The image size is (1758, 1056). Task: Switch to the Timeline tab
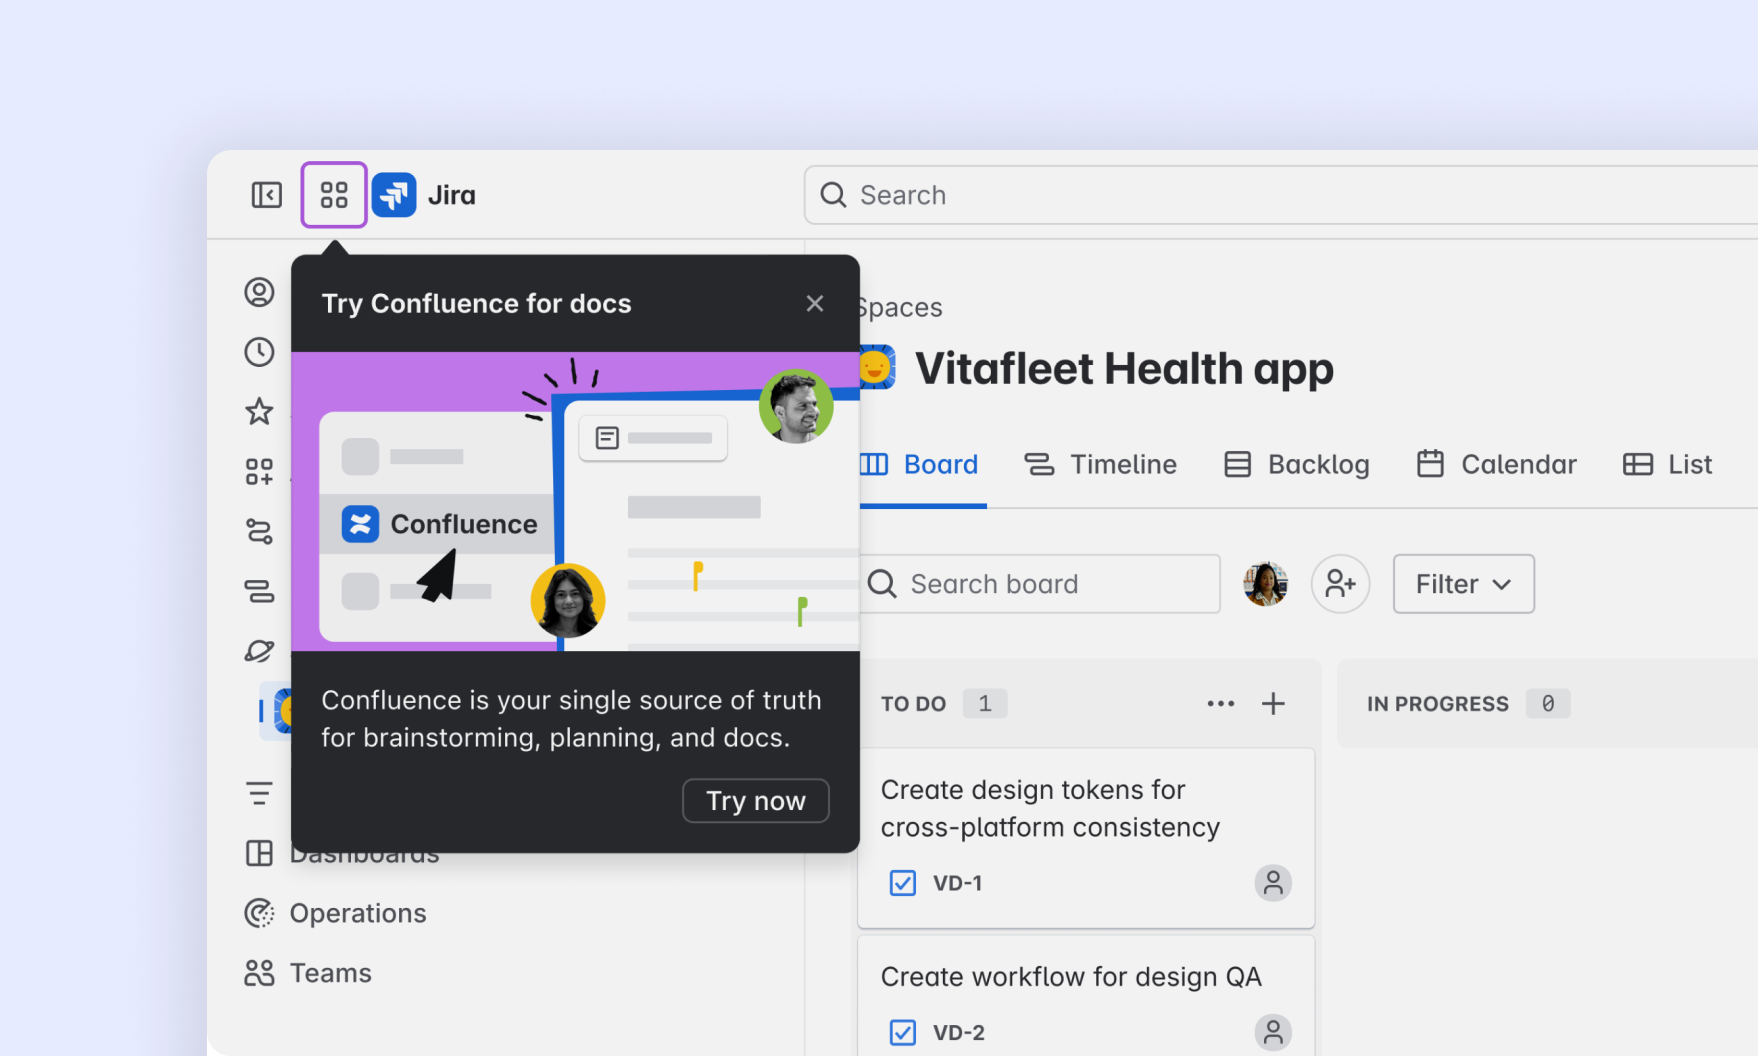pyautogui.click(x=1101, y=465)
